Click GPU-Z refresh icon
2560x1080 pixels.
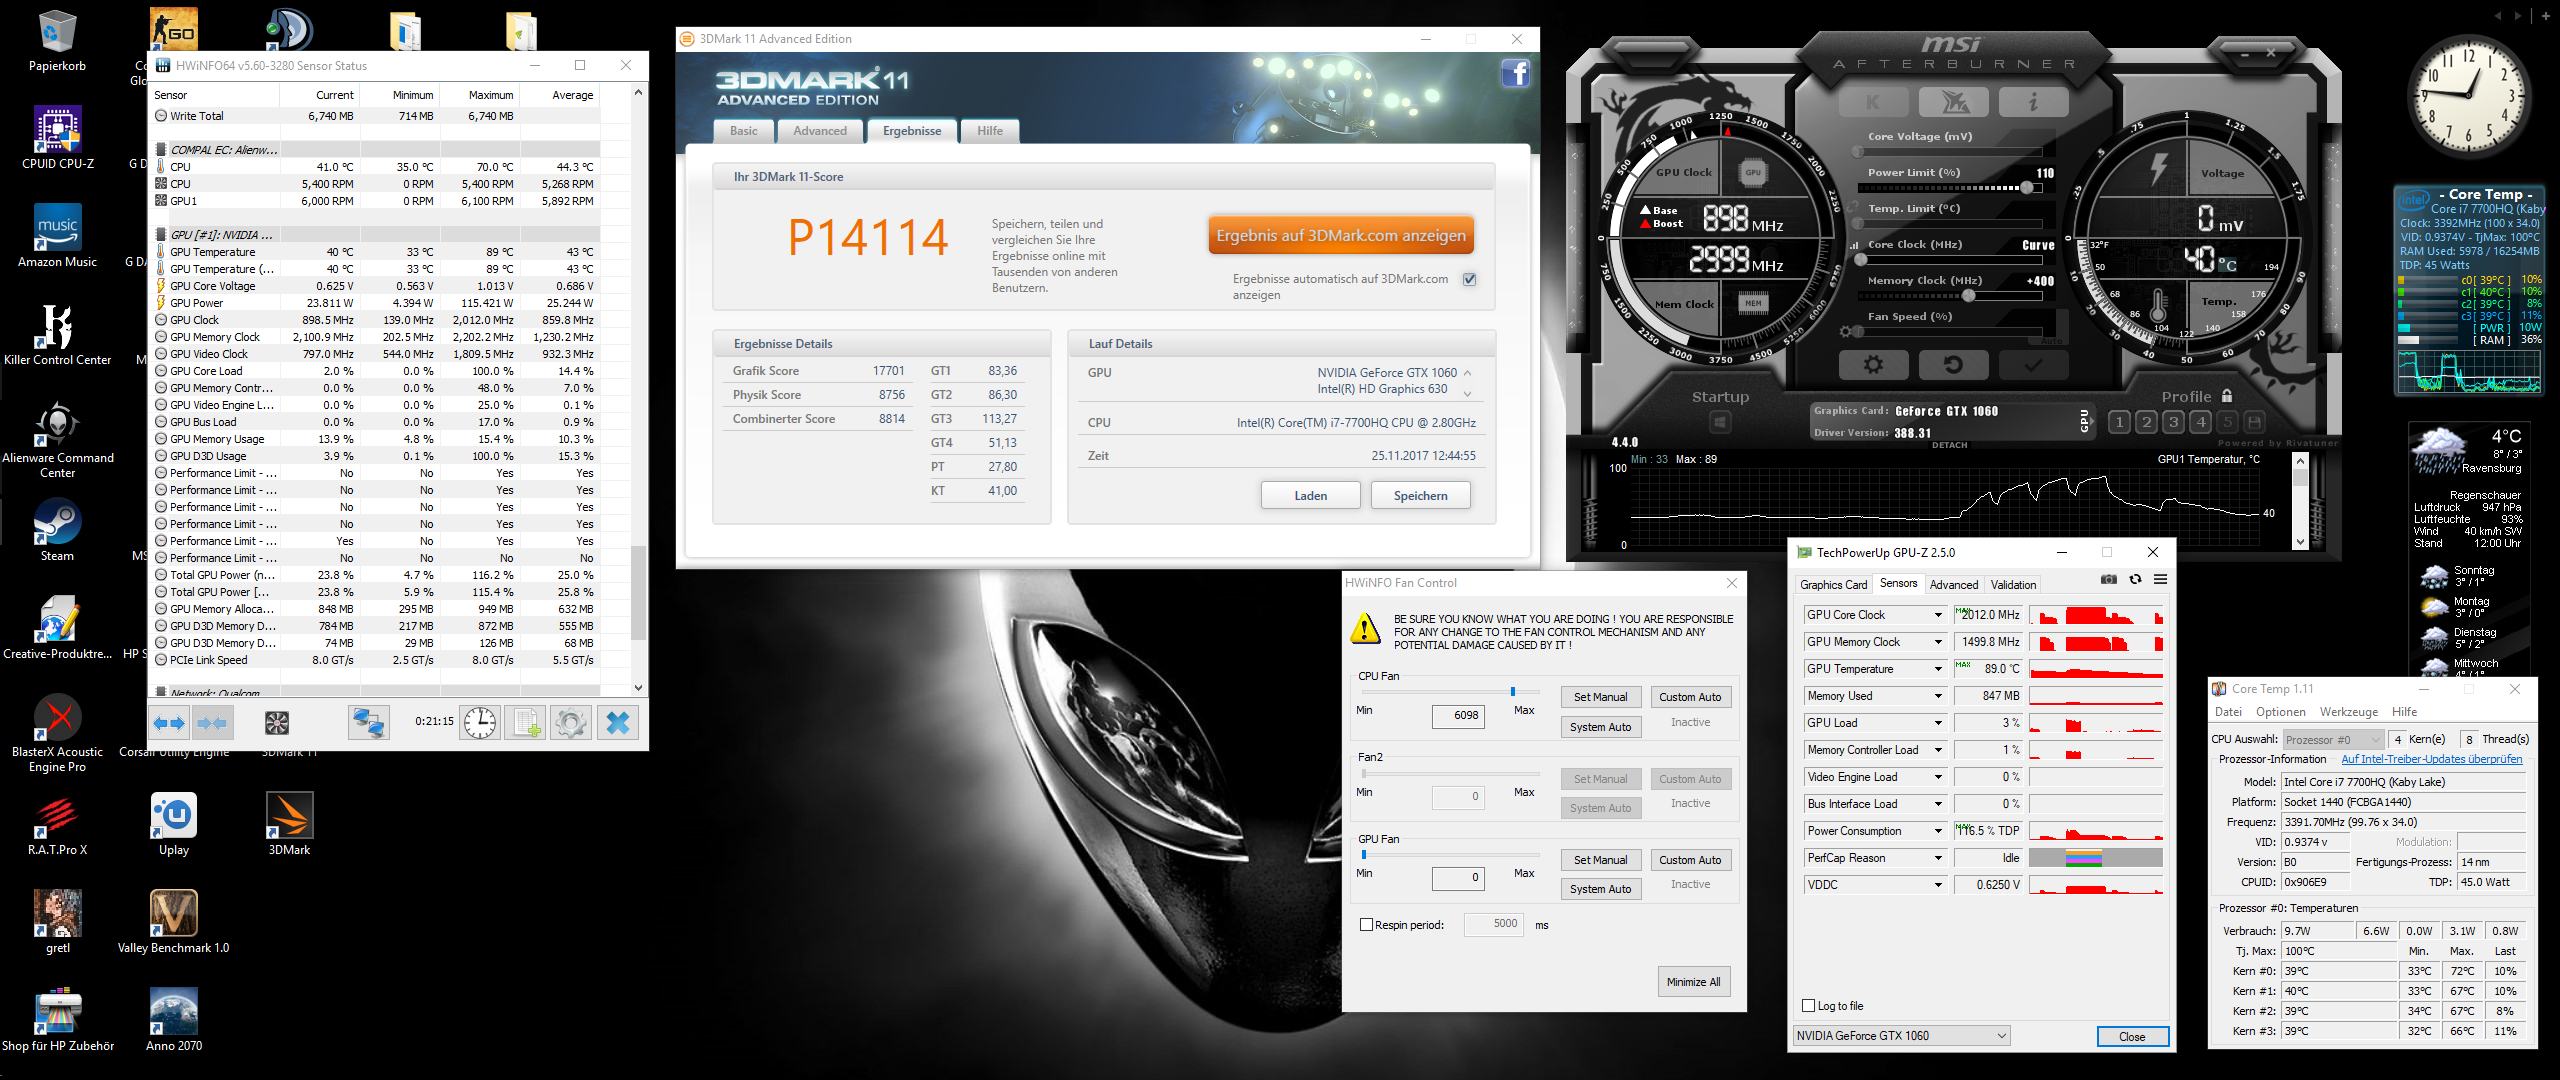(x=2135, y=580)
